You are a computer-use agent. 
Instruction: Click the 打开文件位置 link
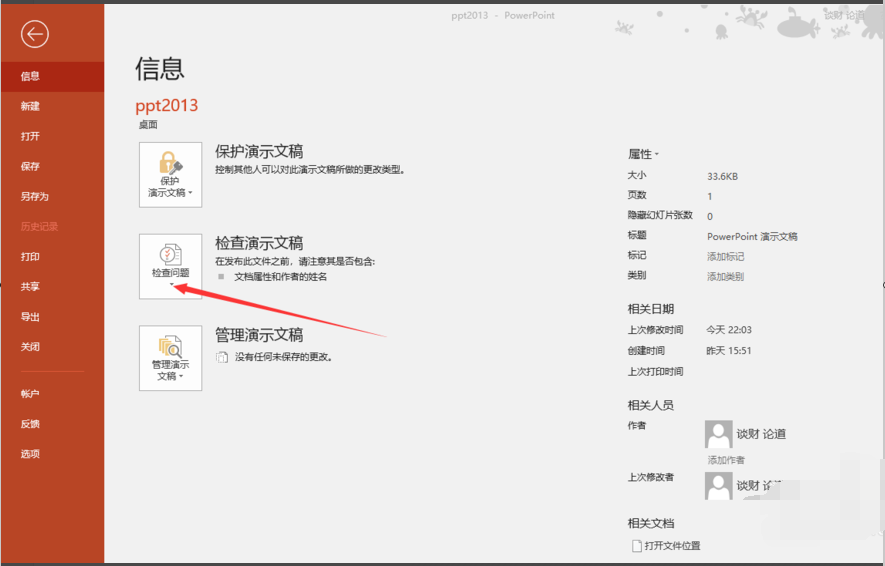[673, 546]
